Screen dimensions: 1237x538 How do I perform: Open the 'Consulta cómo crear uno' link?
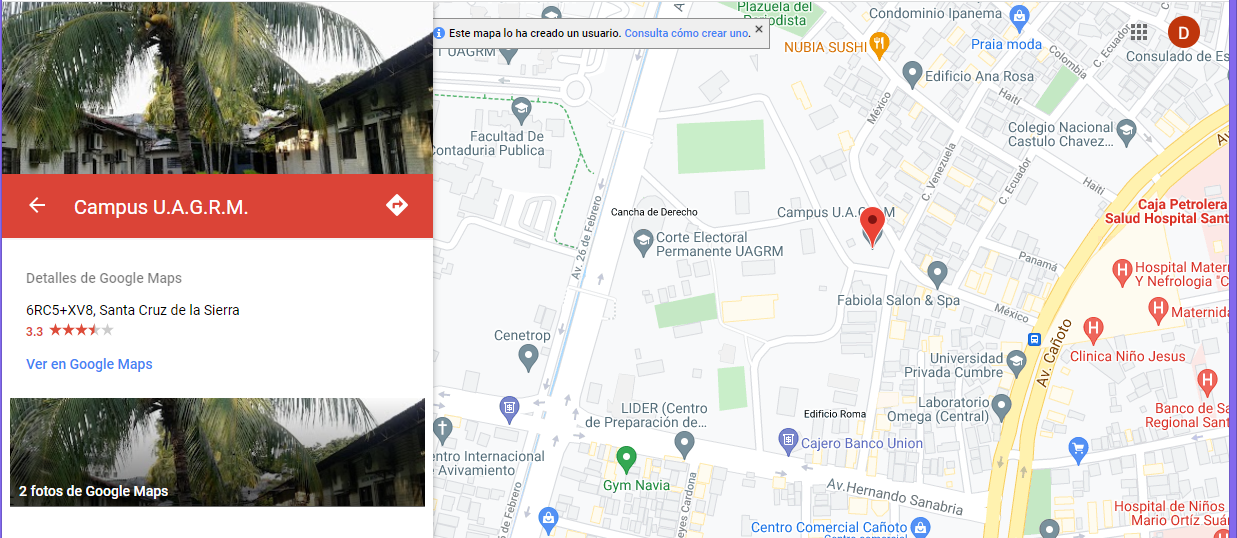(x=686, y=33)
